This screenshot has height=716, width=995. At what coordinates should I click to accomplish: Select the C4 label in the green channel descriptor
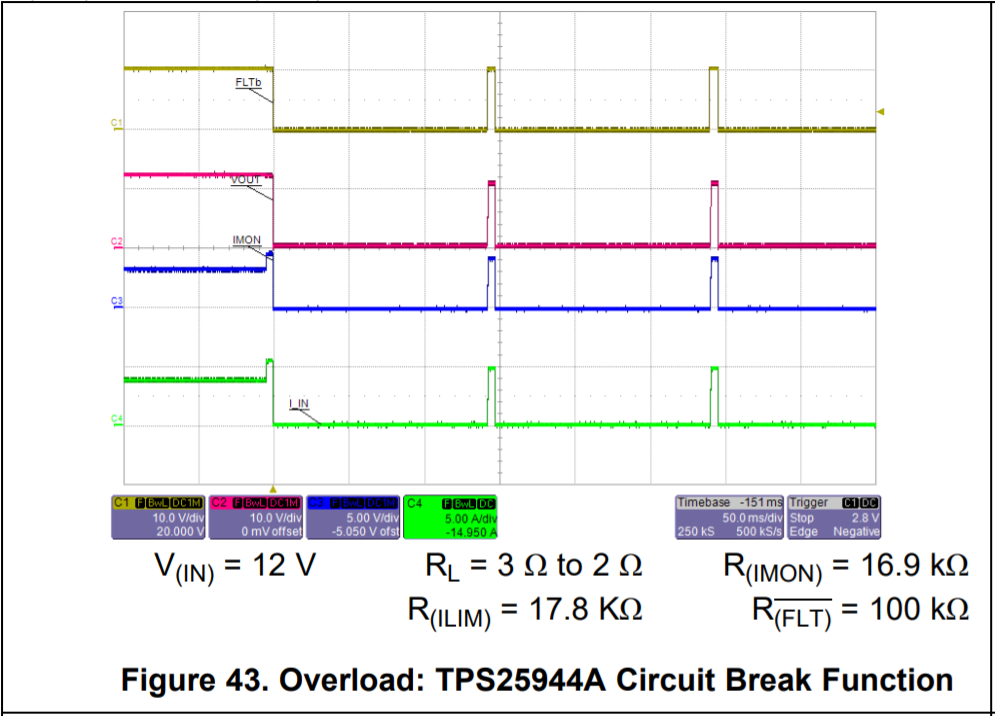(414, 503)
